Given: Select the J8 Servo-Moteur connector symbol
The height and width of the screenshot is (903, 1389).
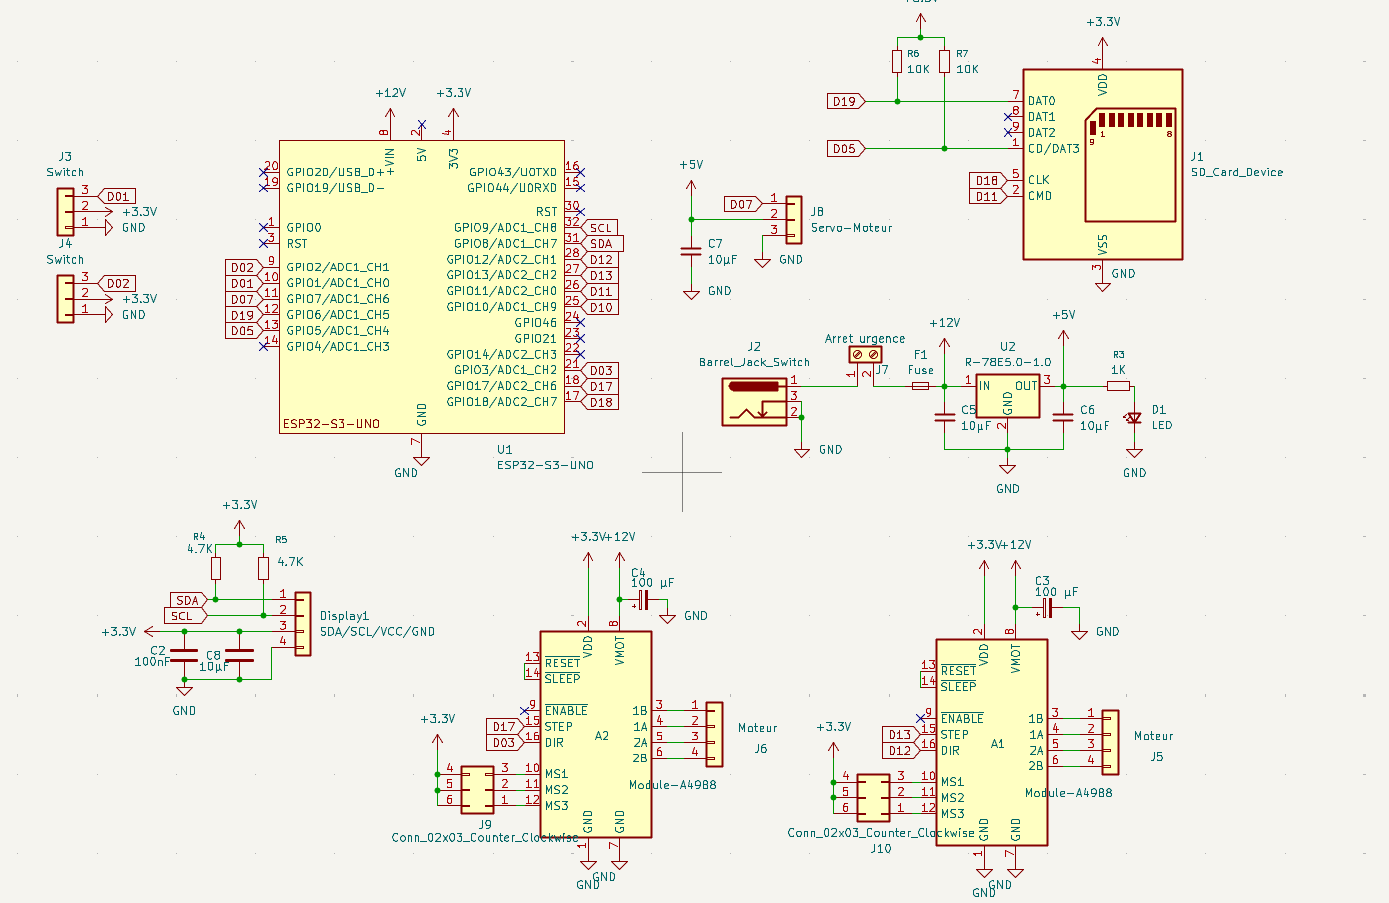Looking at the screenshot, I should [793, 219].
